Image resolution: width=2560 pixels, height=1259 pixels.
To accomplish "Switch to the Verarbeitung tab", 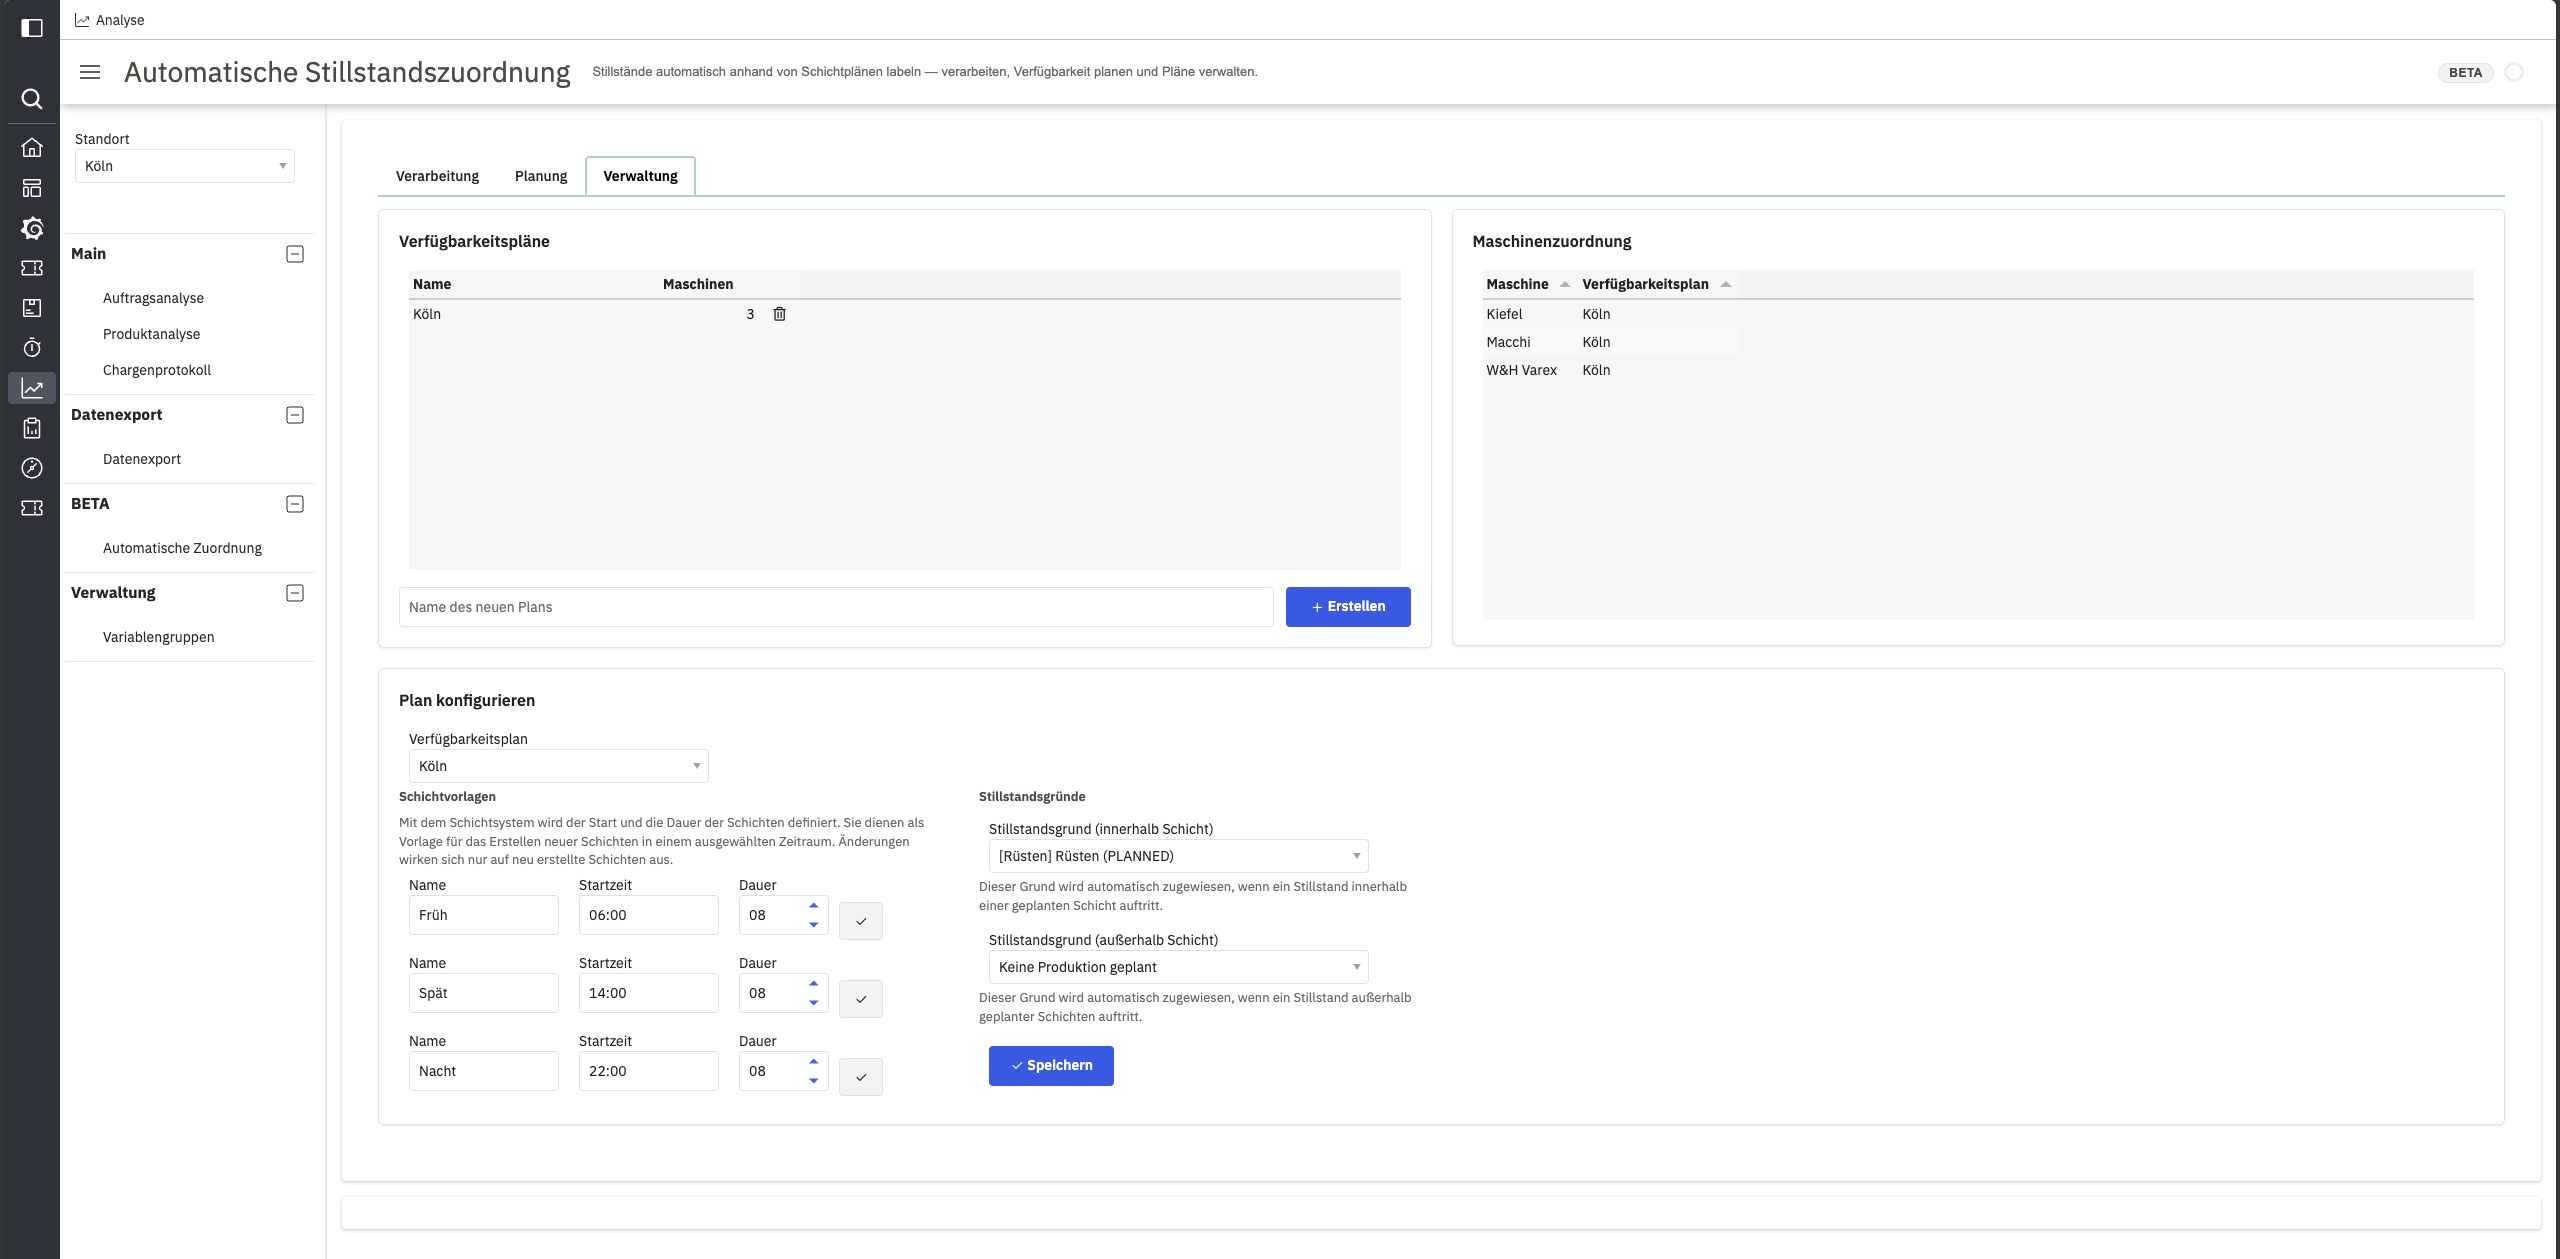I will tap(437, 176).
